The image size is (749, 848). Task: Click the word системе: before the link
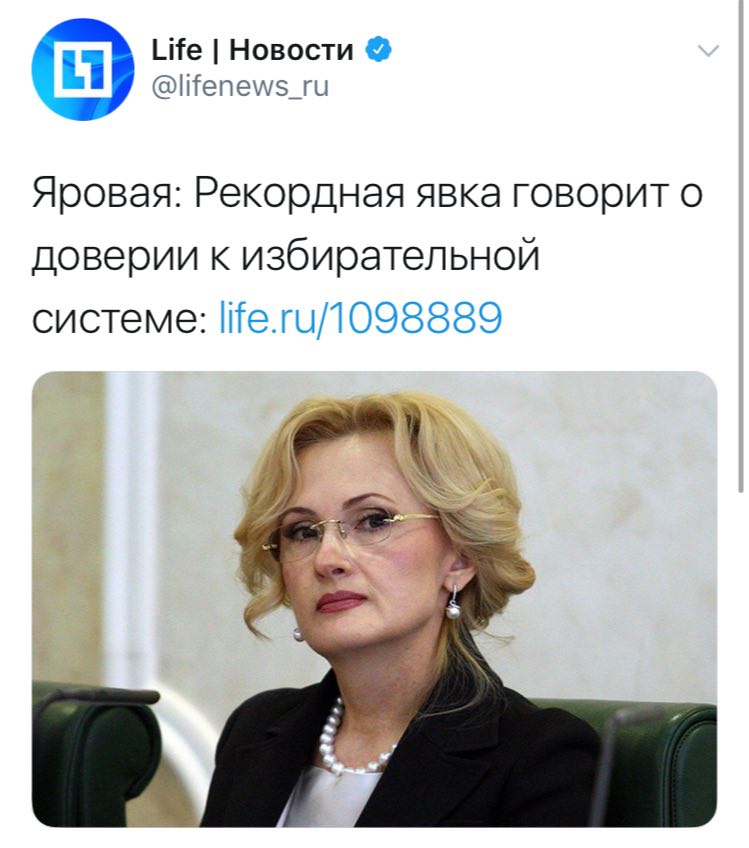click(x=120, y=319)
